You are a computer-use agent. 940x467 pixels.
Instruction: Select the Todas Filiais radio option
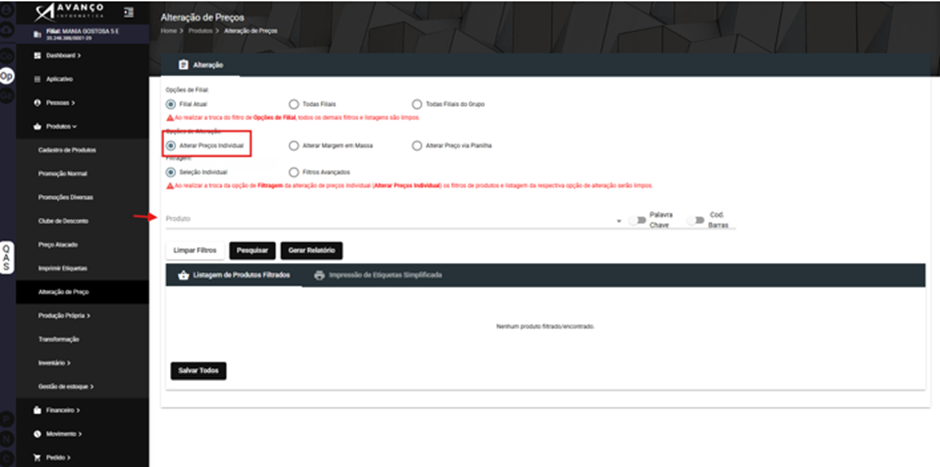pyautogui.click(x=294, y=104)
